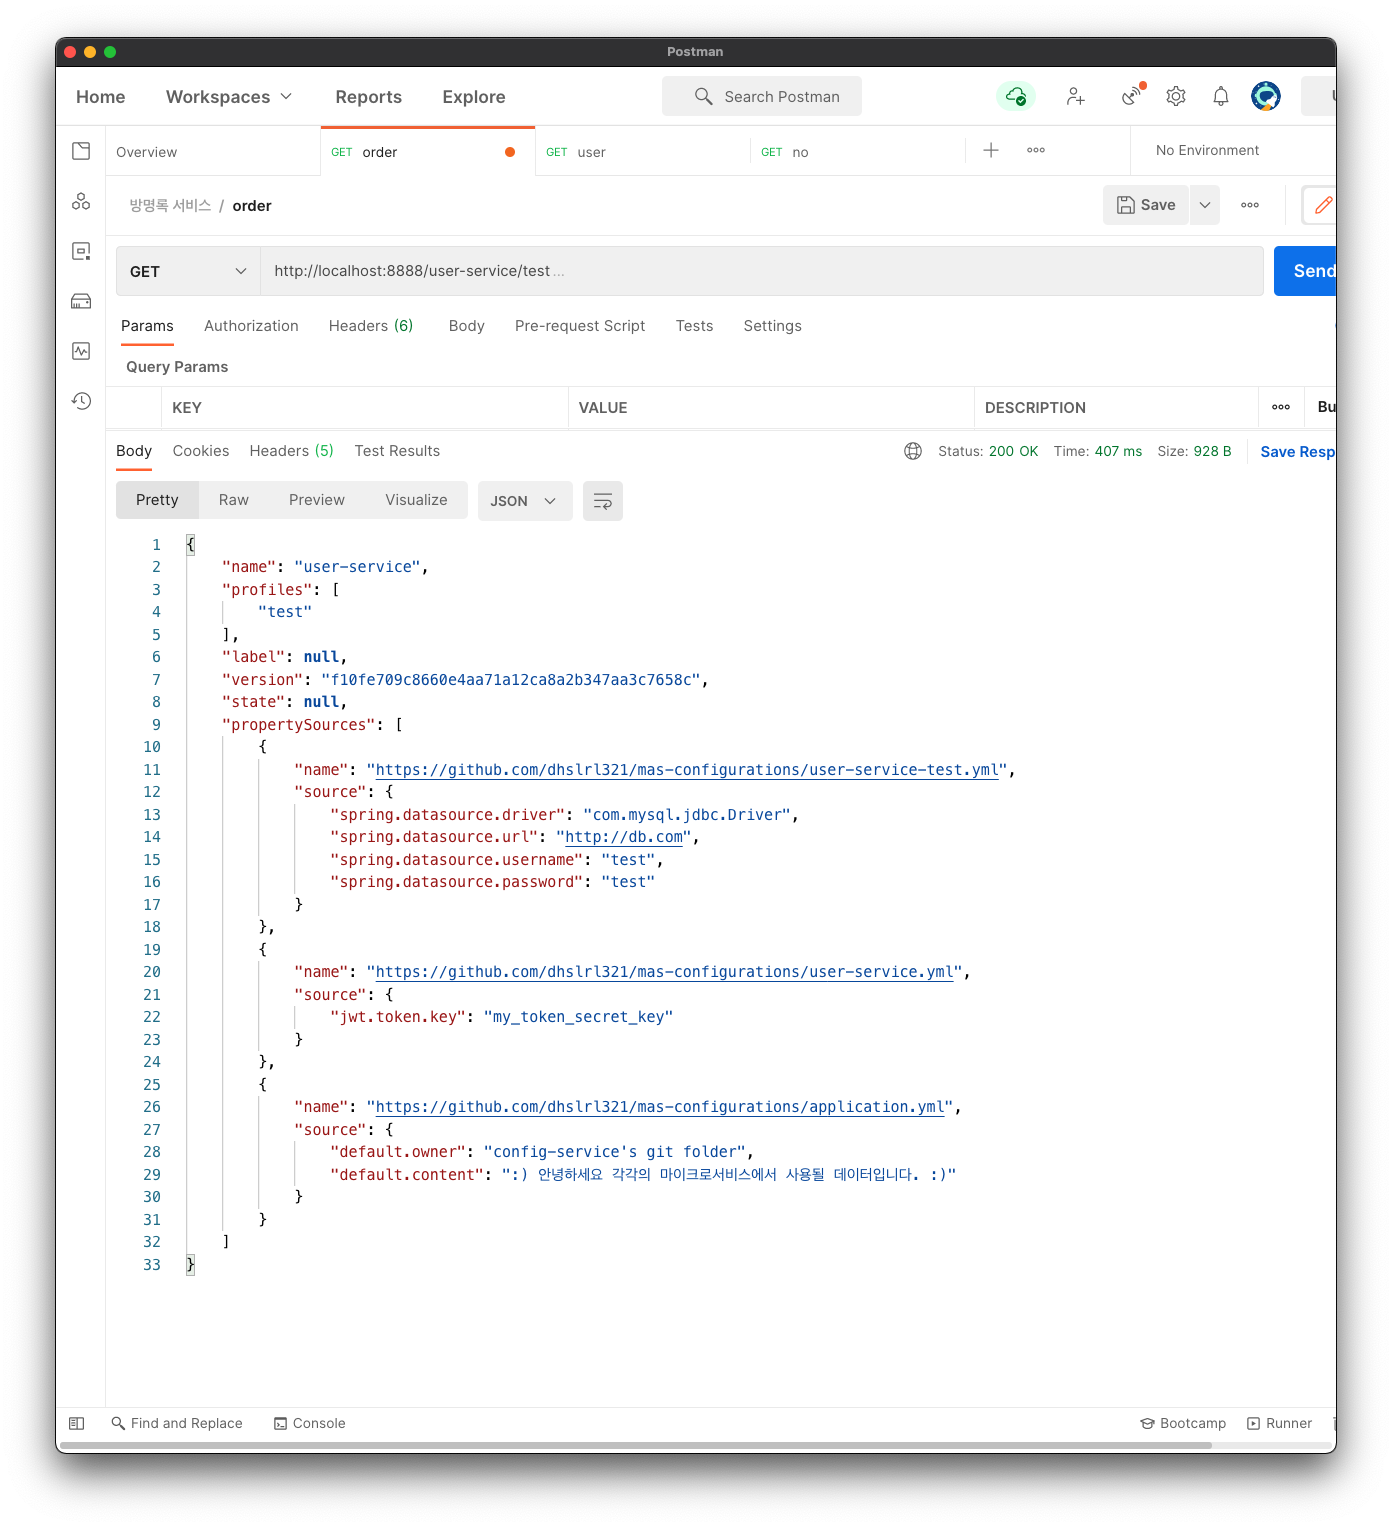The image size is (1392, 1527).
Task: Select the GET order tab
Action: (427, 152)
